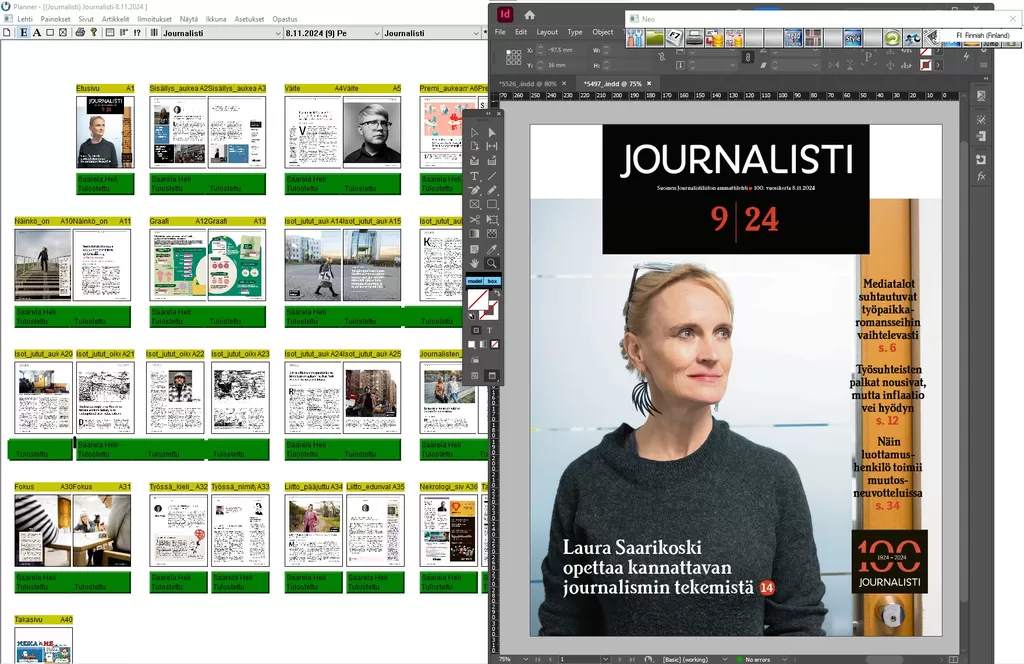The height and width of the screenshot is (664, 1024).
Task: Open the first Journalisti dropdown in Planner
Action: [222, 33]
